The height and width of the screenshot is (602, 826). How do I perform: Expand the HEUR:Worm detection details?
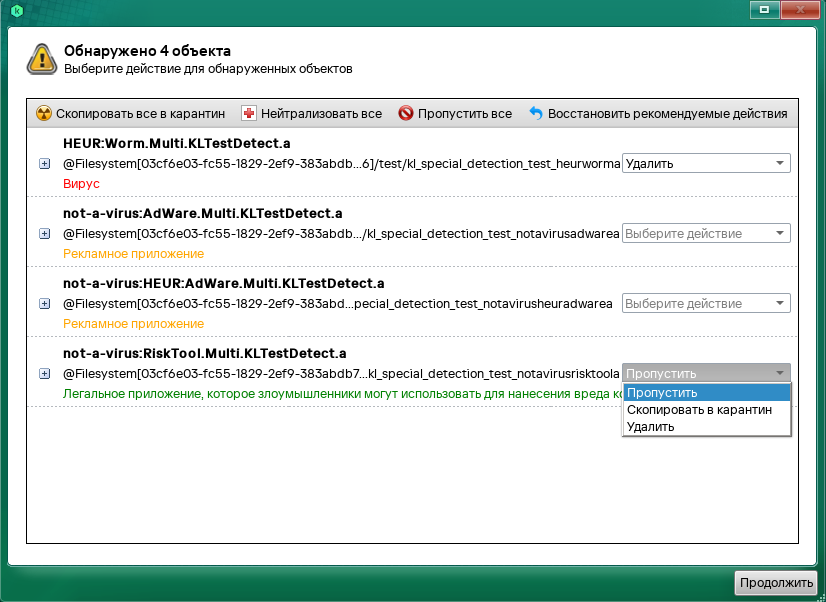click(x=44, y=164)
